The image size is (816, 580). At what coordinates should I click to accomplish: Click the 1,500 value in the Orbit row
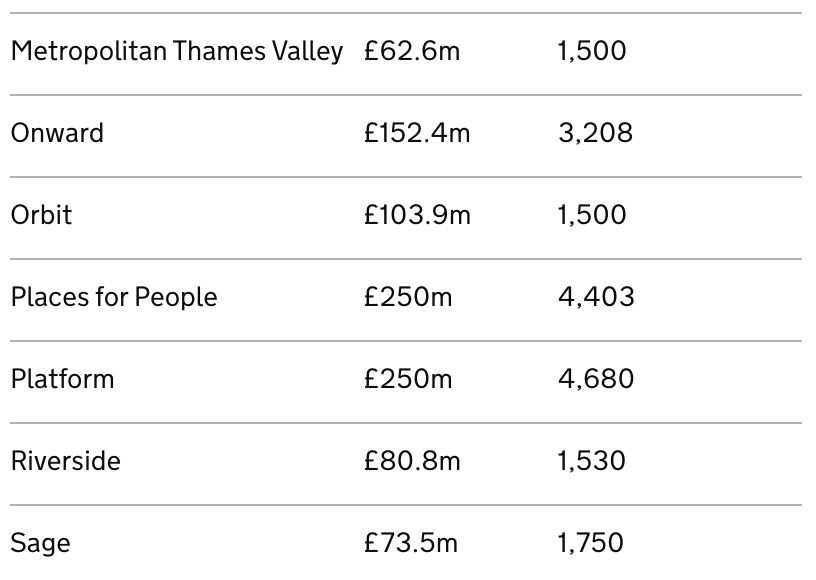pos(592,215)
